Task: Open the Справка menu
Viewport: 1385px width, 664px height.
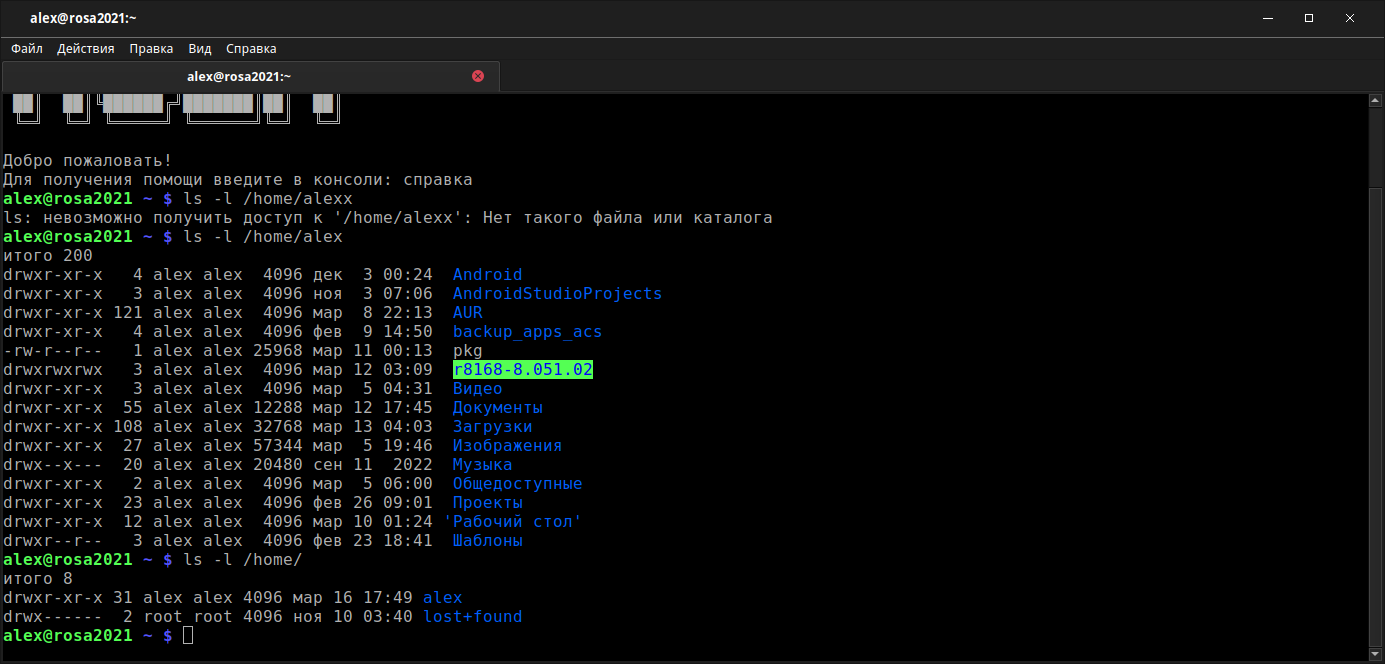Action: [x=251, y=48]
